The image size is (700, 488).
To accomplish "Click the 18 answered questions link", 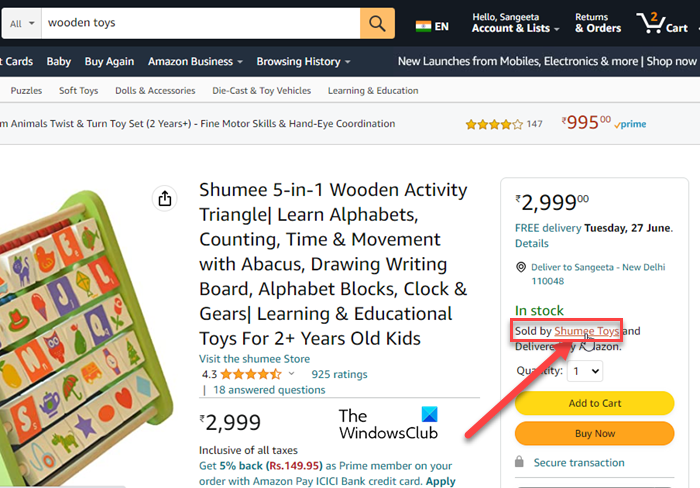I will pyautogui.click(x=269, y=390).
